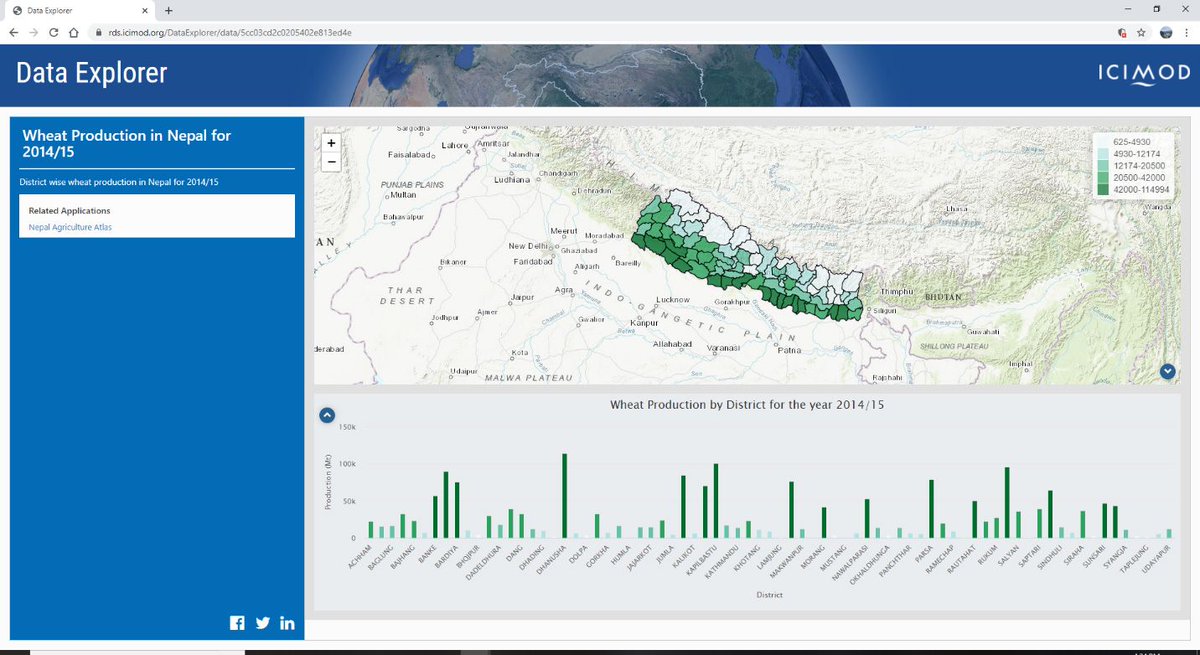Go back with the browser back arrow

13,32
